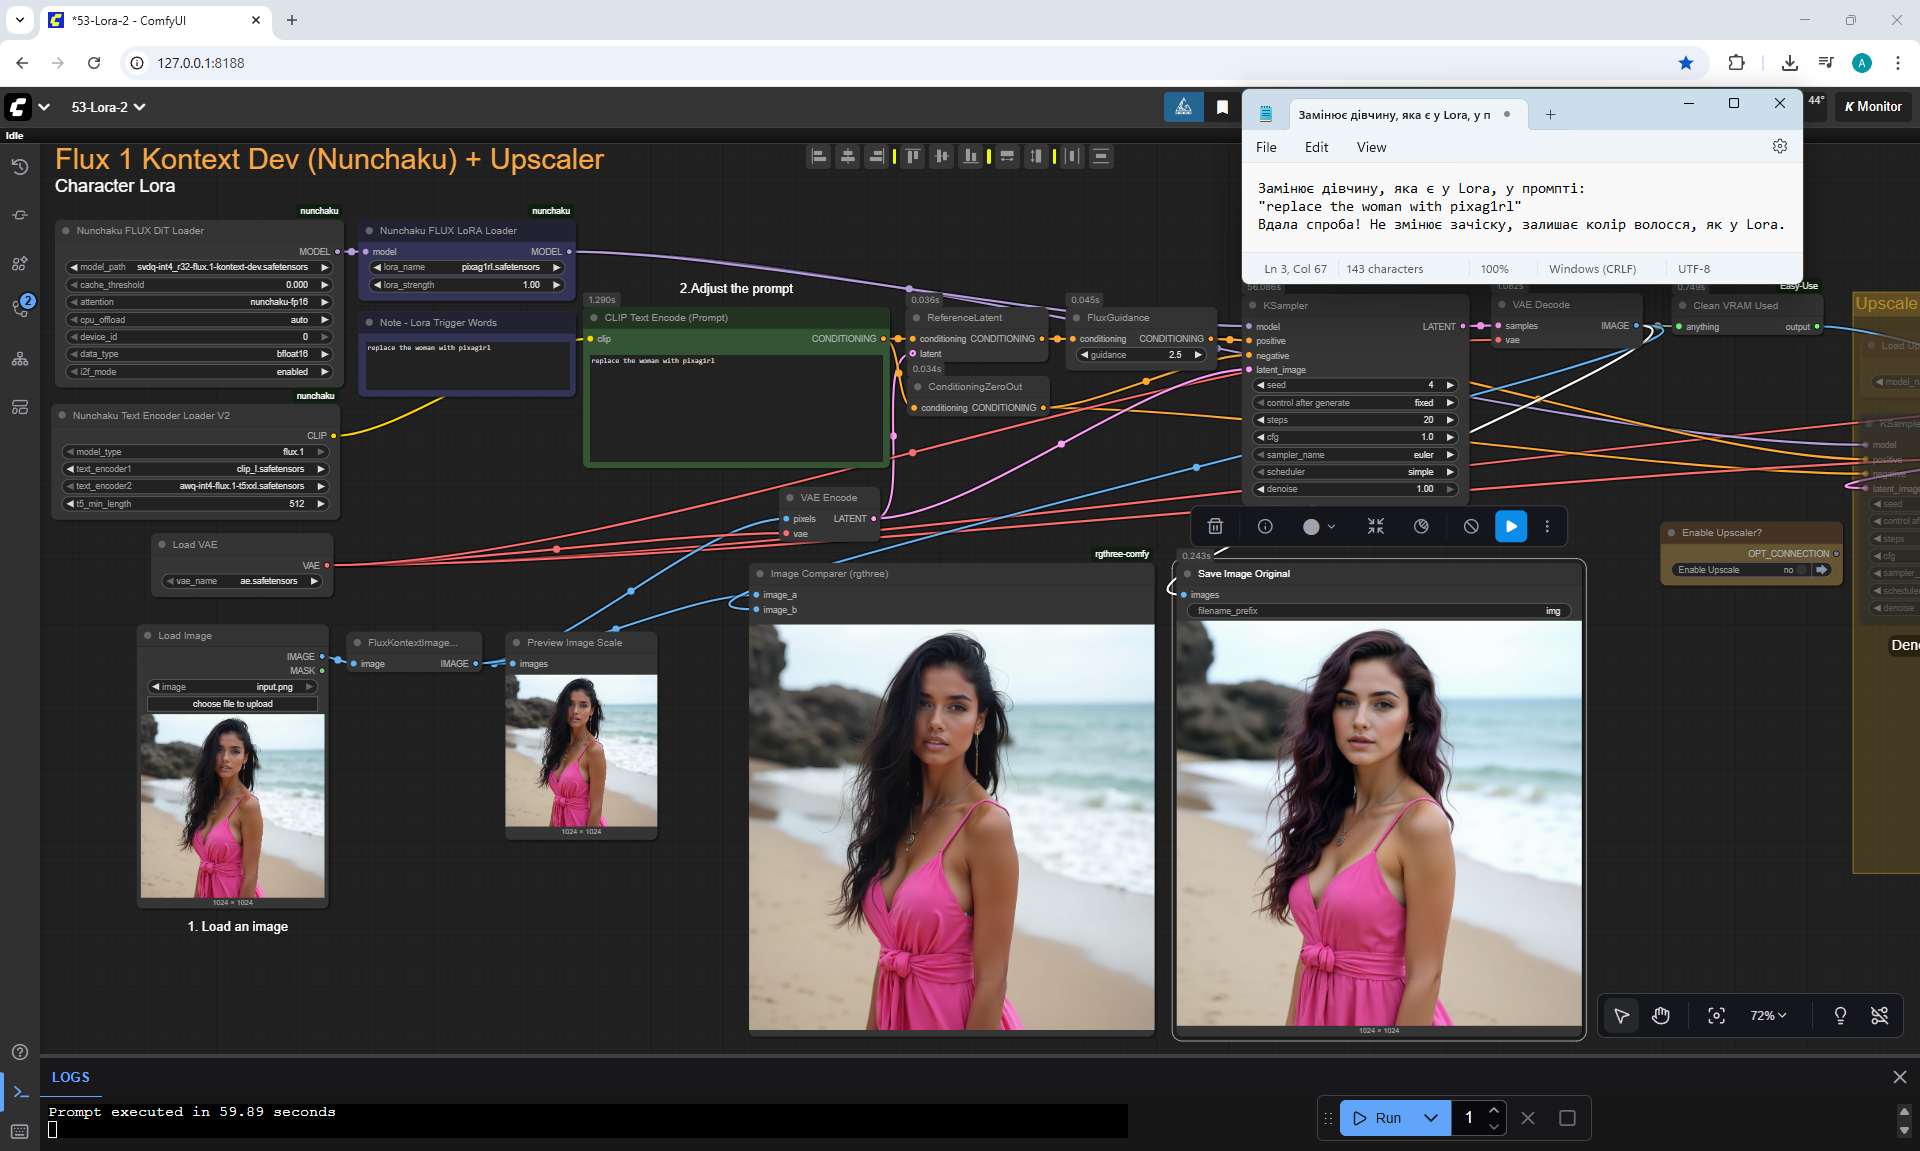Open the View menu in Notepad
The image size is (1920, 1151).
point(1371,147)
